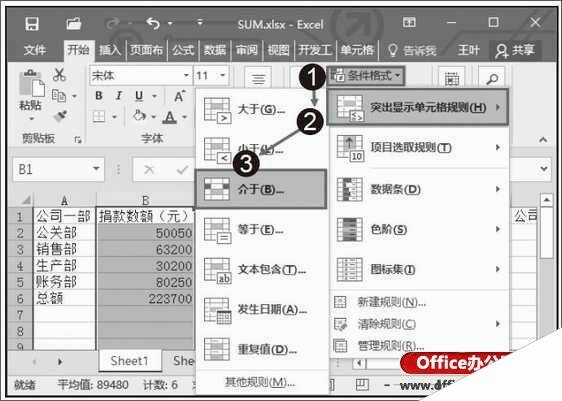Choose 突出显示单元格规则(H) menu item
Screen dimensions: 562x401
pos(418,107)
